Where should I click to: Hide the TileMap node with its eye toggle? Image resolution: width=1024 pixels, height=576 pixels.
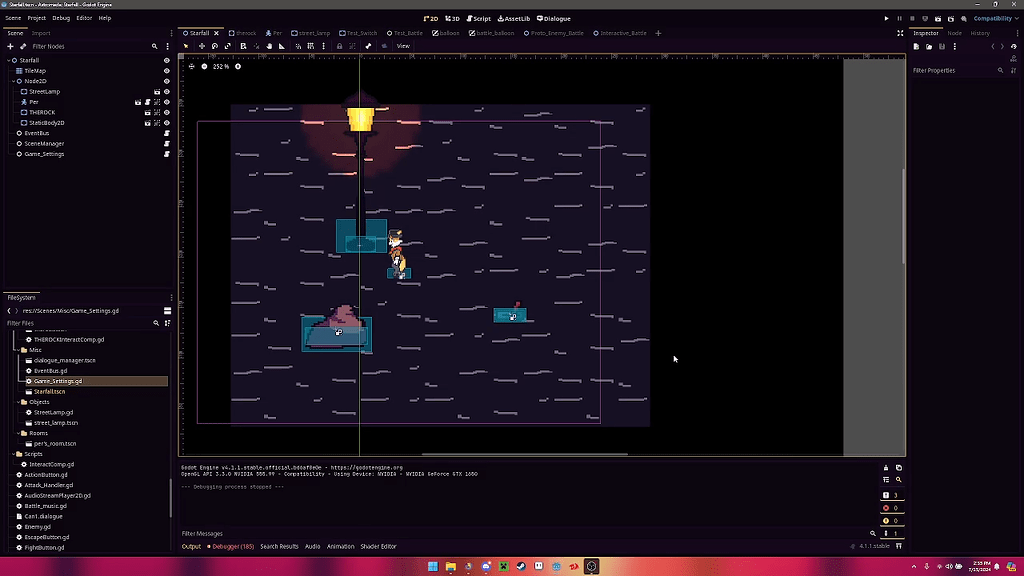166,71
